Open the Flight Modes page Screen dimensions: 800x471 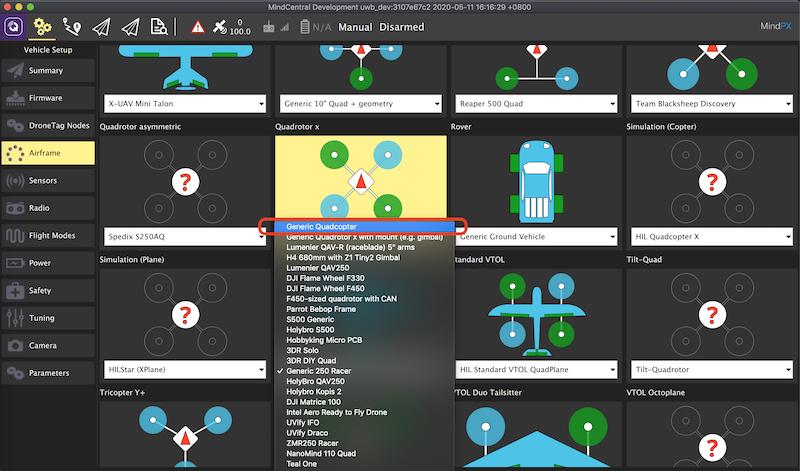pos(48,236)
